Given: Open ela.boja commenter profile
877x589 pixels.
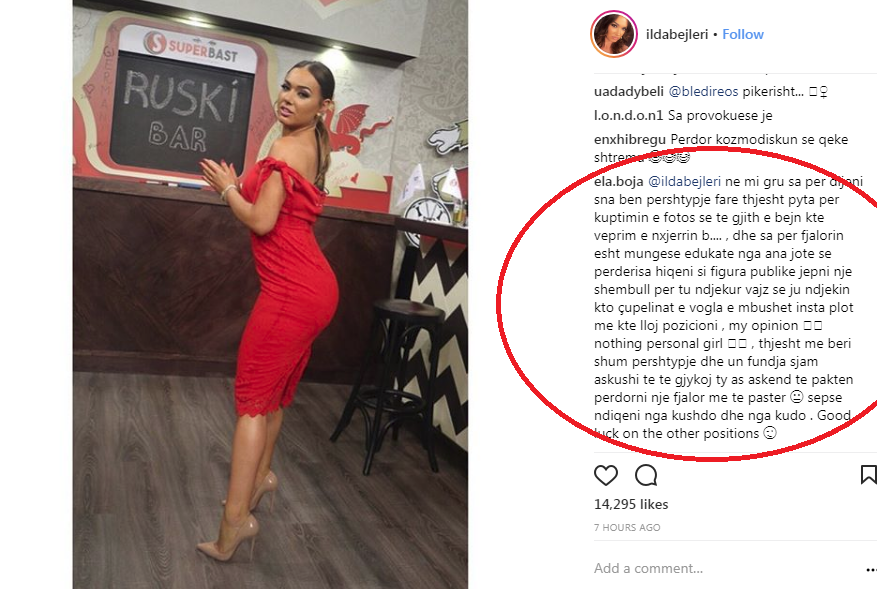Looking at the screenshot, I should click(x=619, y=181).
